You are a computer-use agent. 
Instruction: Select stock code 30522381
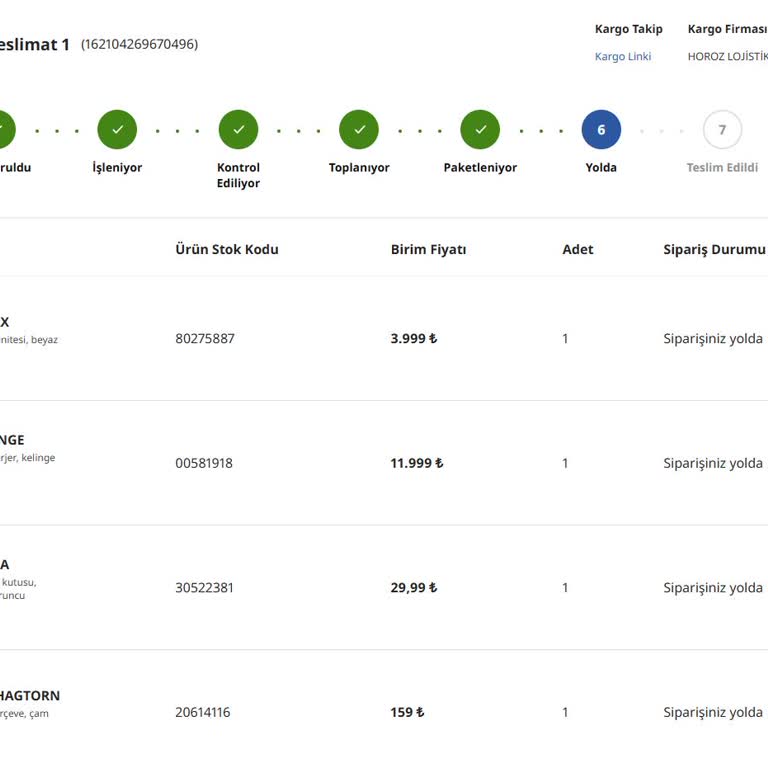point(204,588)
